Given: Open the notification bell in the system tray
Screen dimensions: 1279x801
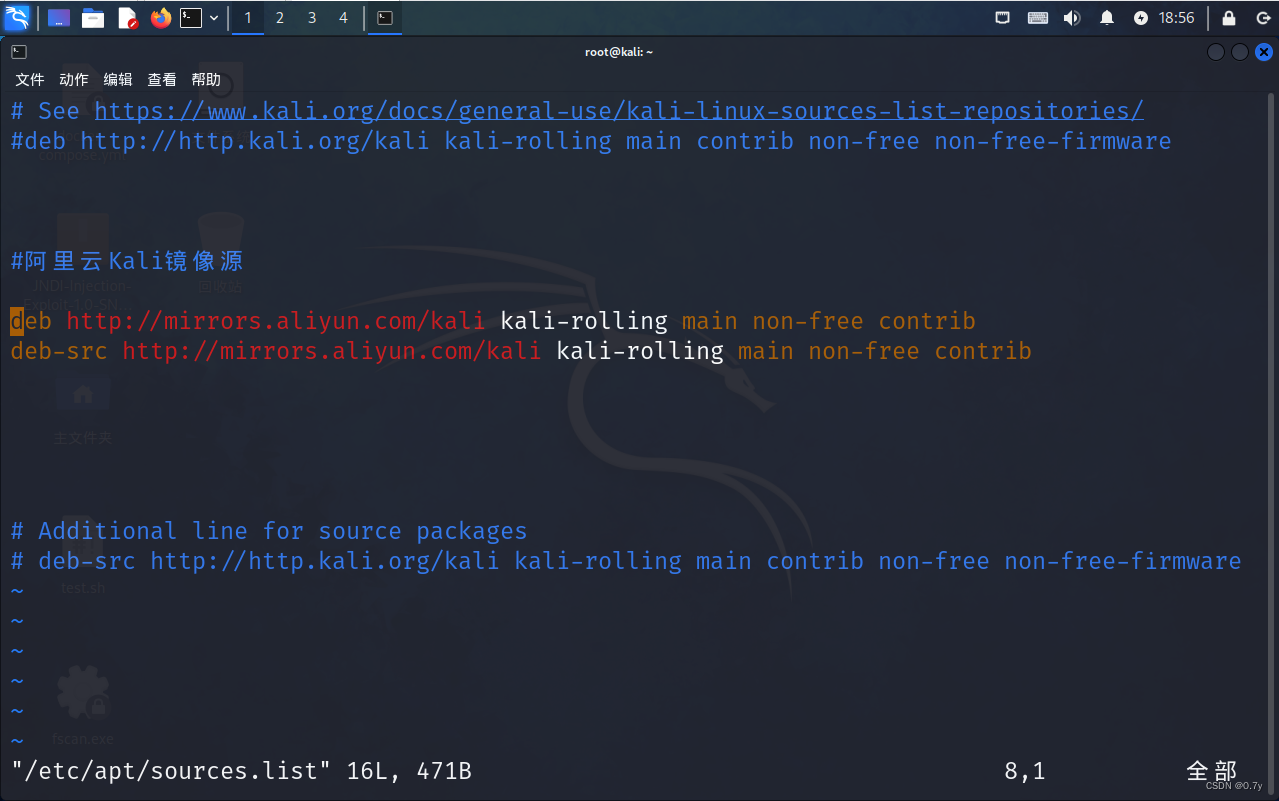Looking at the screenshot, I should [x=1106, y=17].
